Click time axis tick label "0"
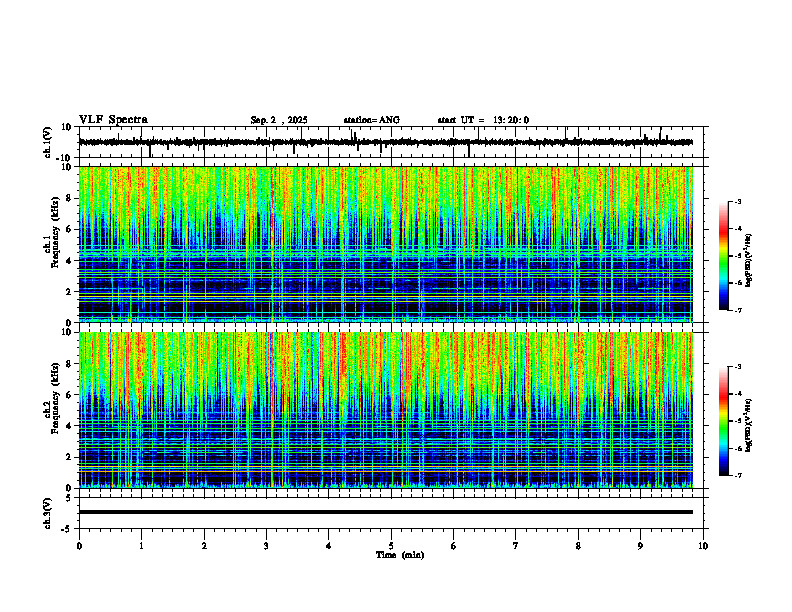 point(79,546)
